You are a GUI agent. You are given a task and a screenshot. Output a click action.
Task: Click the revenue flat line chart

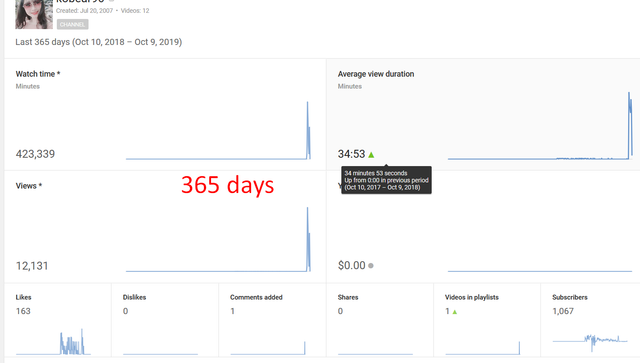tap(540, 271)
